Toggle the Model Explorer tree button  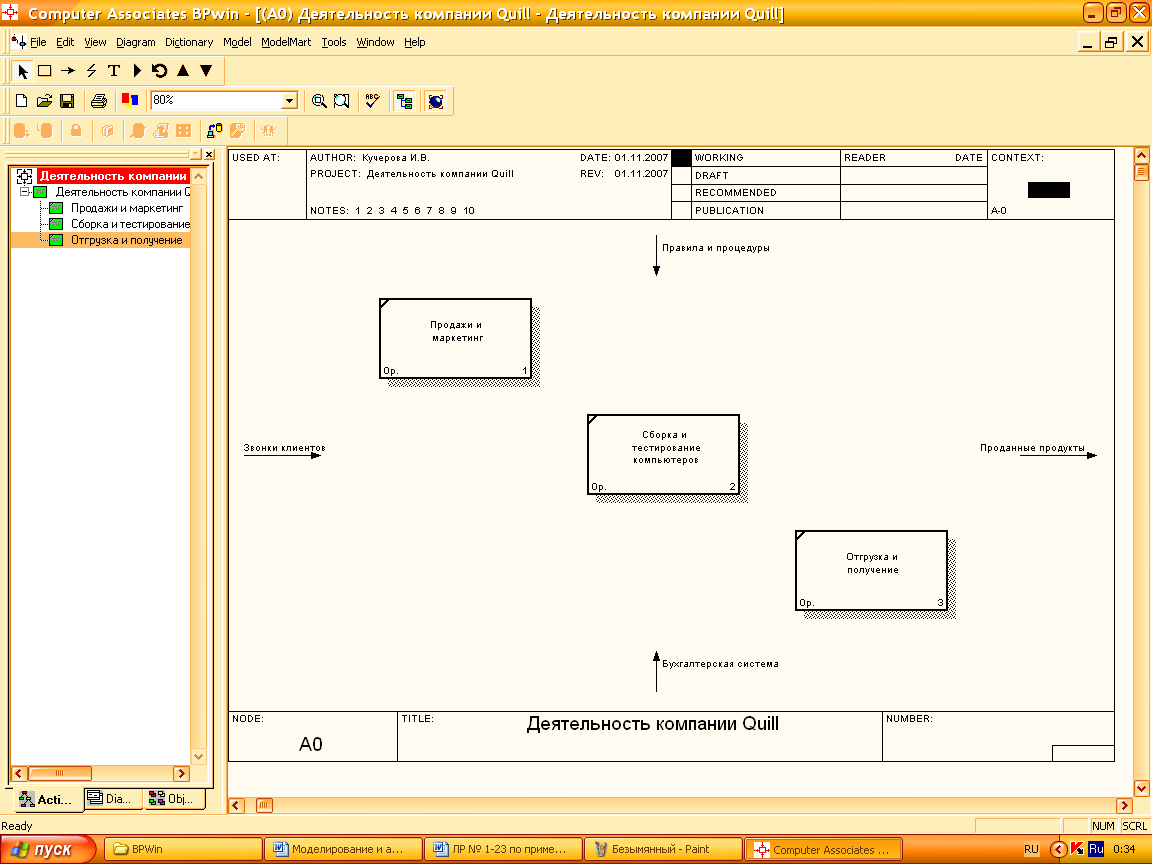point(404,101)
